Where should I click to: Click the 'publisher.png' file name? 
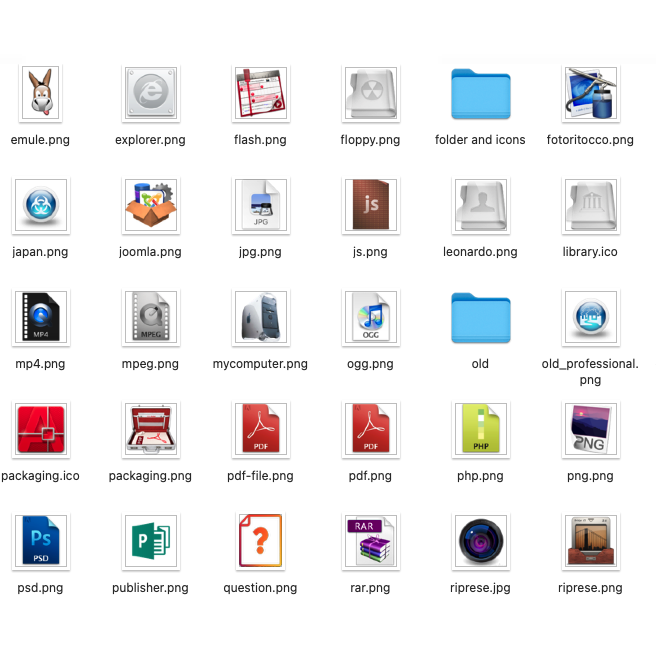[150, 588]
